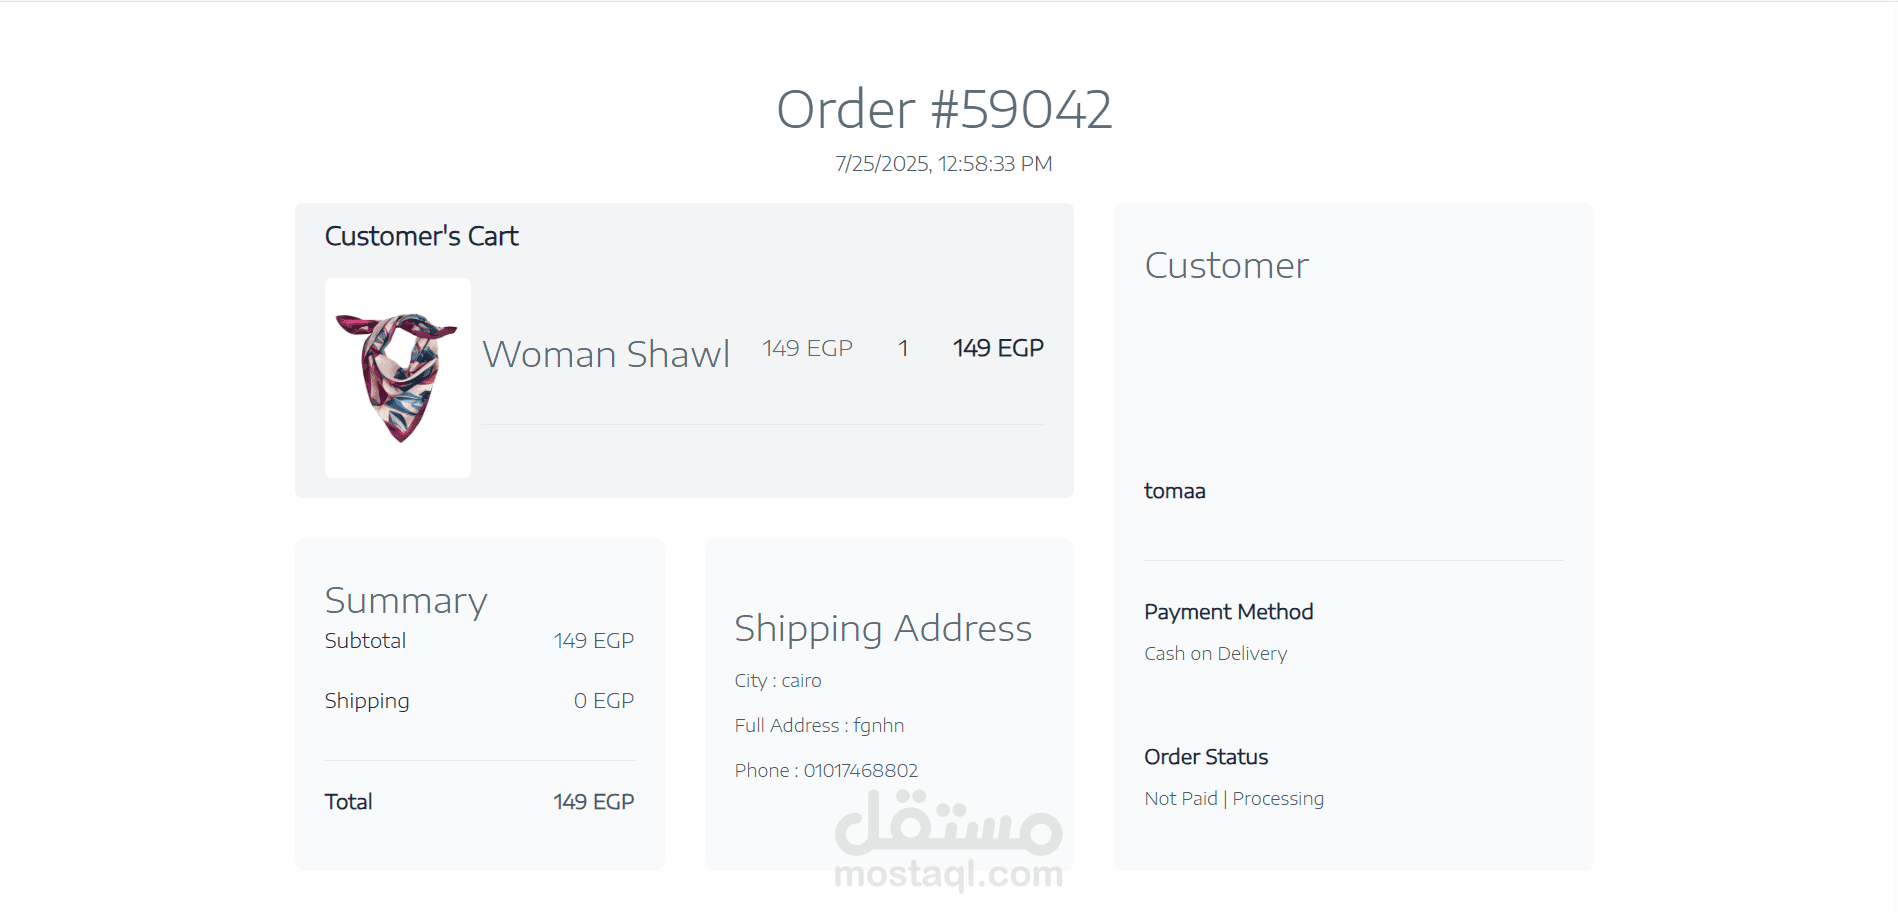
Task: Click the phone number 01017468802
Action: coord(861,771)
